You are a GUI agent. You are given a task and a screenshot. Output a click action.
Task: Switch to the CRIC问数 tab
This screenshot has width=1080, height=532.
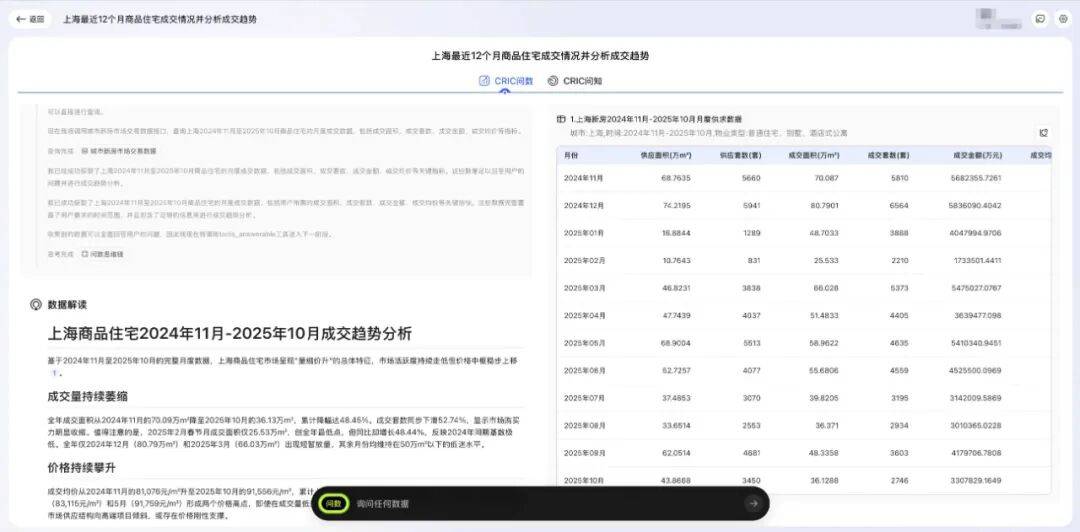click(506, 81)
